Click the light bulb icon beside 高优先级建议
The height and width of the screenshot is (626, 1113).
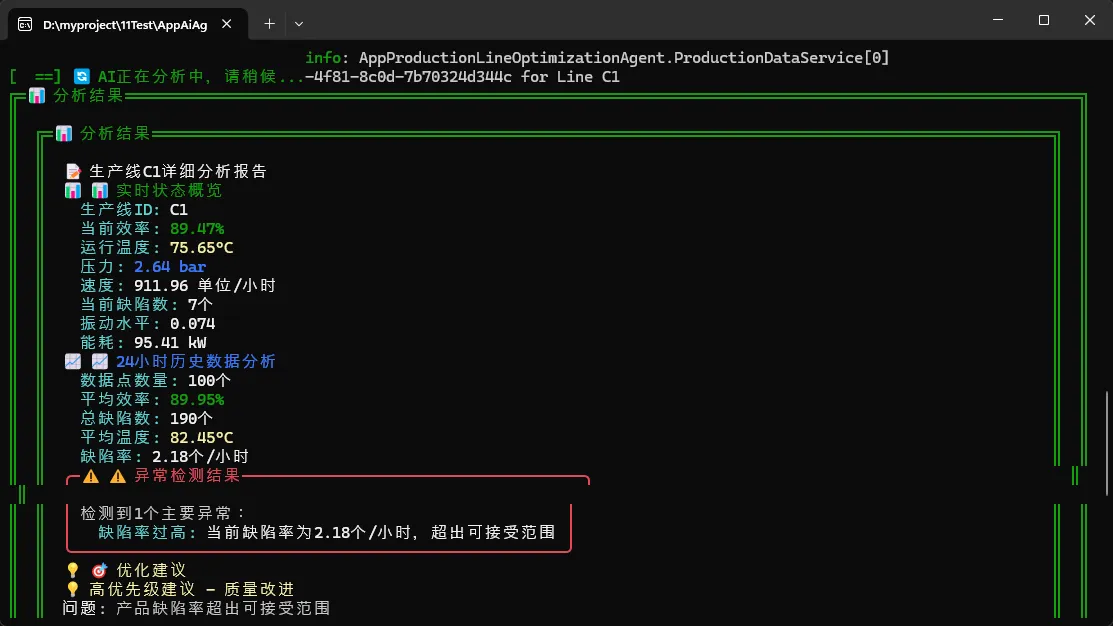tap(72, 589)
